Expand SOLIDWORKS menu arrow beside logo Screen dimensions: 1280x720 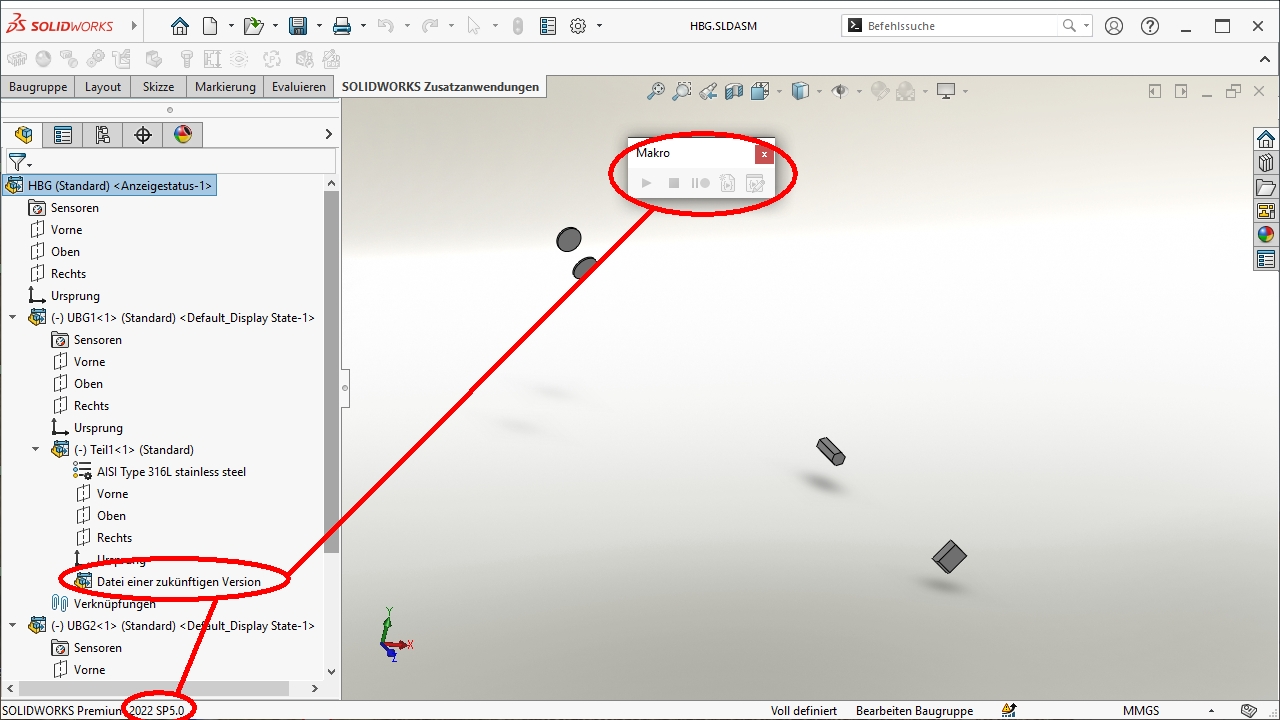134,26
